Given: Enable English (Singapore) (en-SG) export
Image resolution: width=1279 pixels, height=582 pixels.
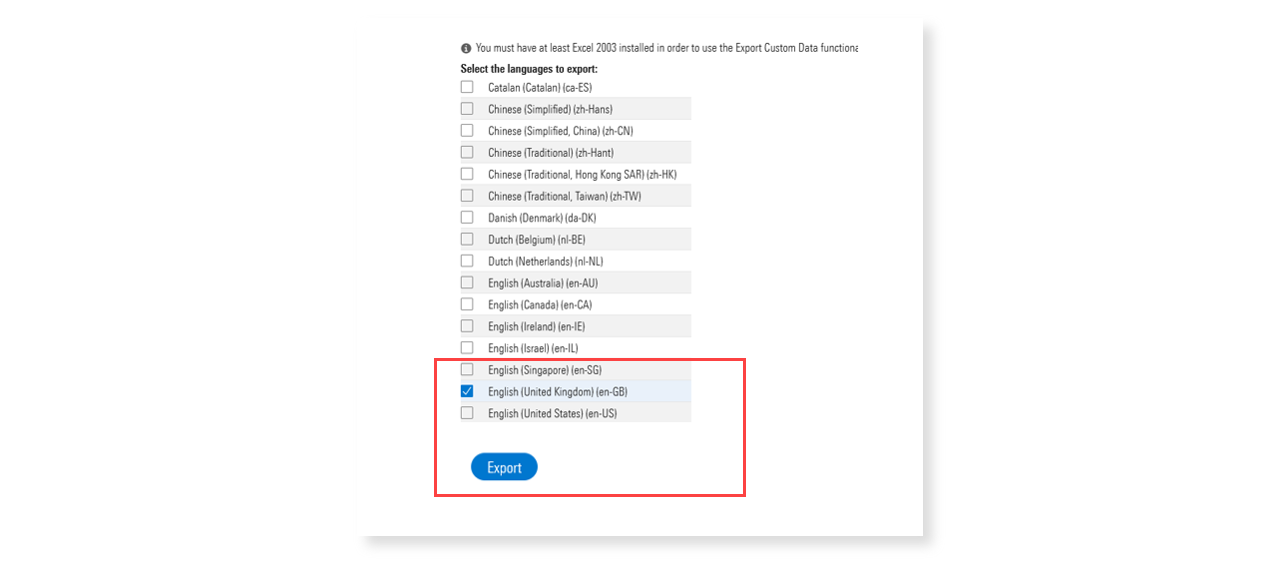Looking at the screenshot, I should point(466,369).
